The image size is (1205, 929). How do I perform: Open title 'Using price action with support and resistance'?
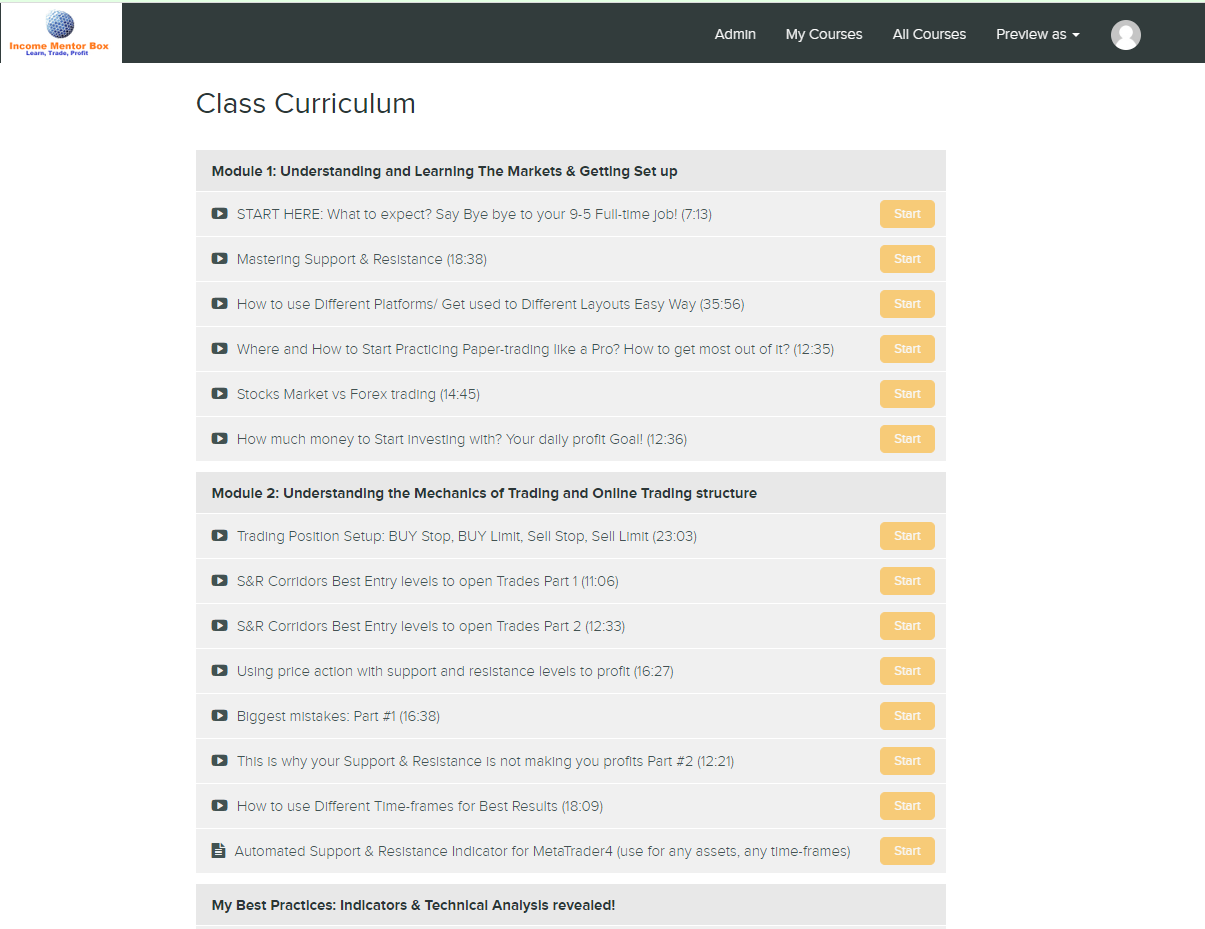point(455,671)
